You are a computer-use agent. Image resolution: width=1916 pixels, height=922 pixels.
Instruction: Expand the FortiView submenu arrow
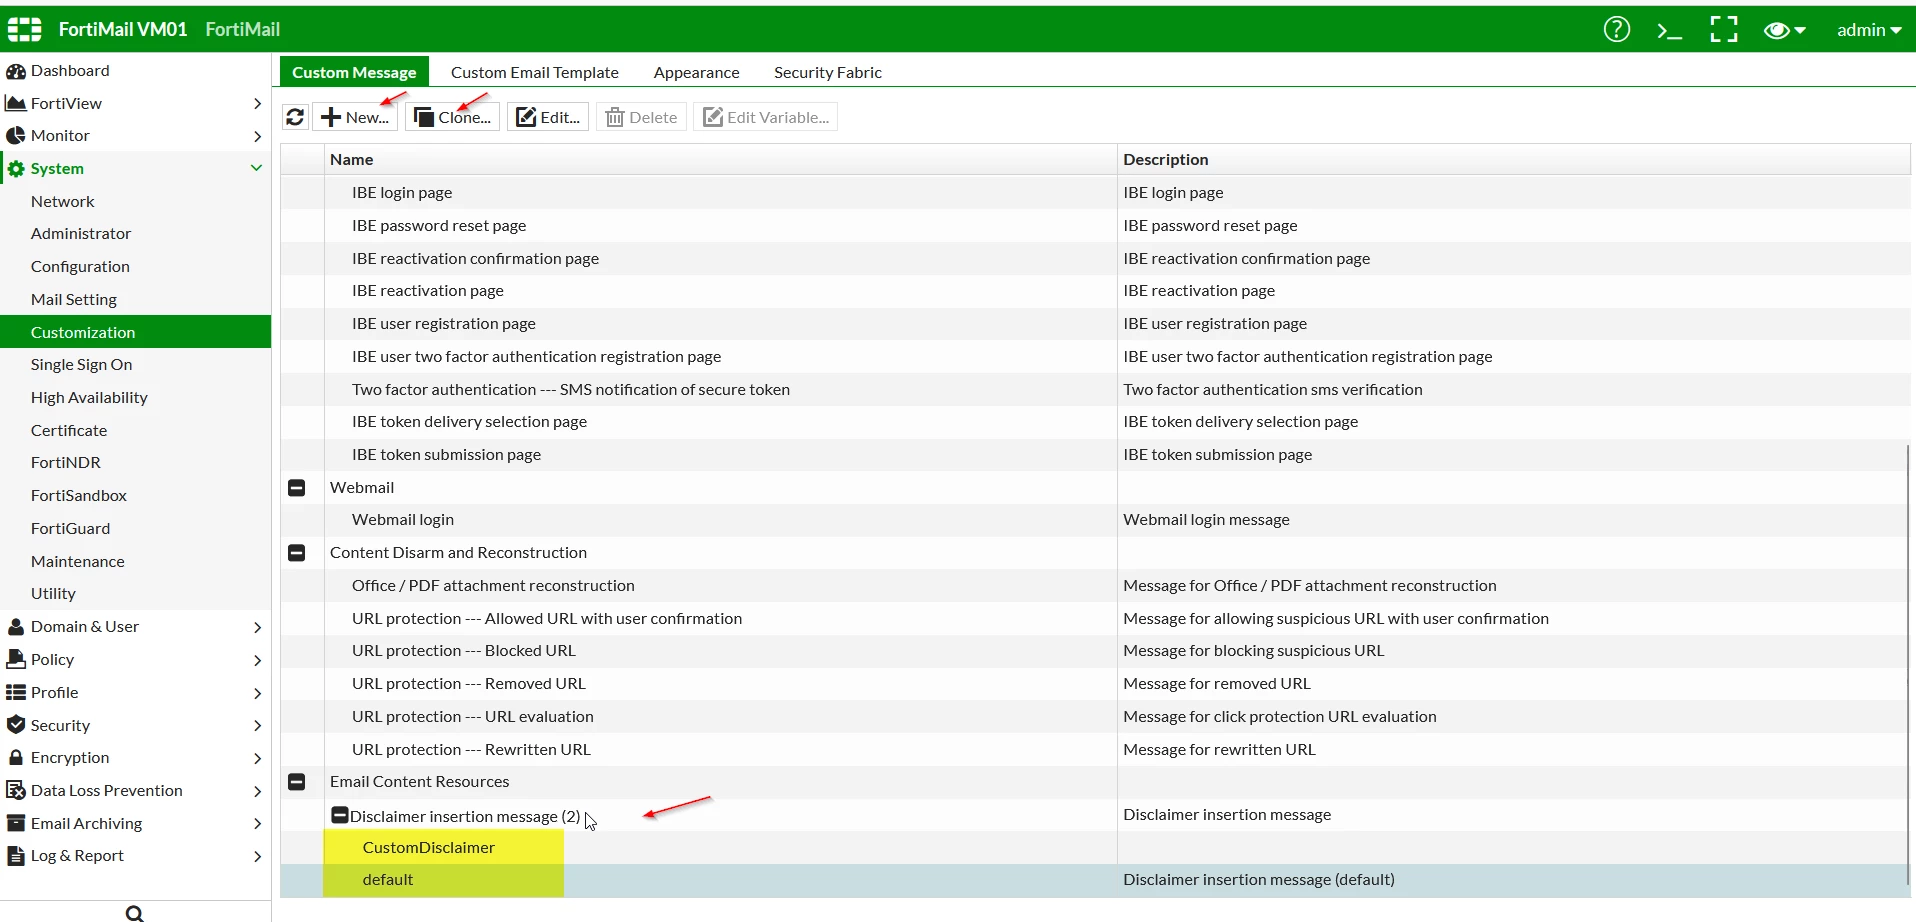257,103
